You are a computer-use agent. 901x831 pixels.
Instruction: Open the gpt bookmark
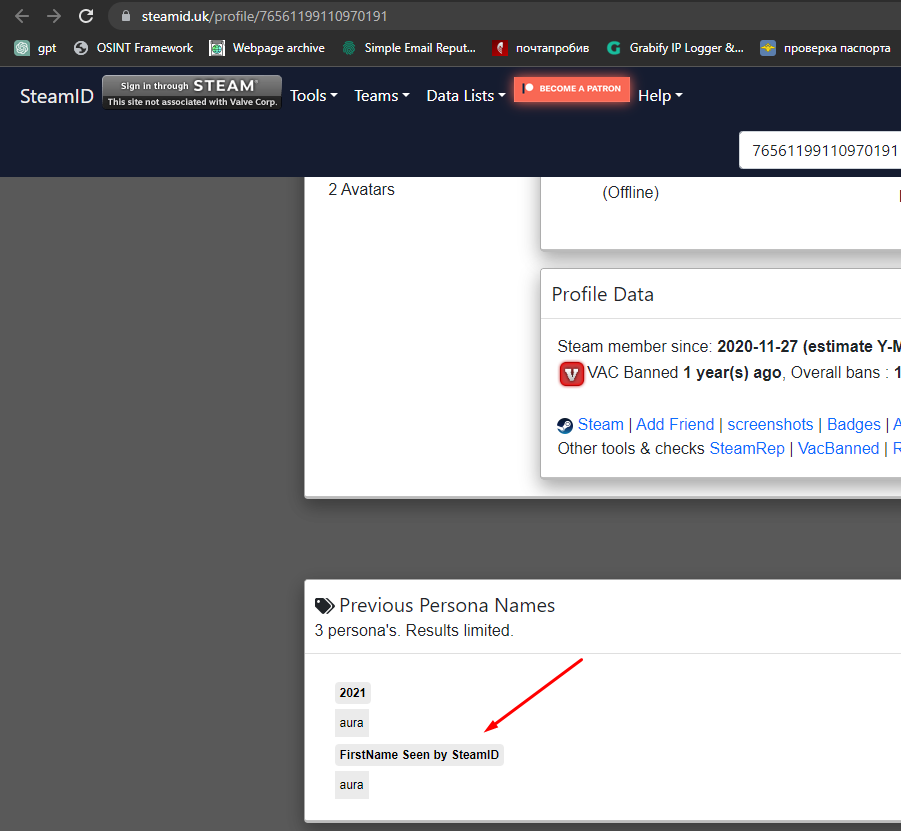tap(36, 48)
